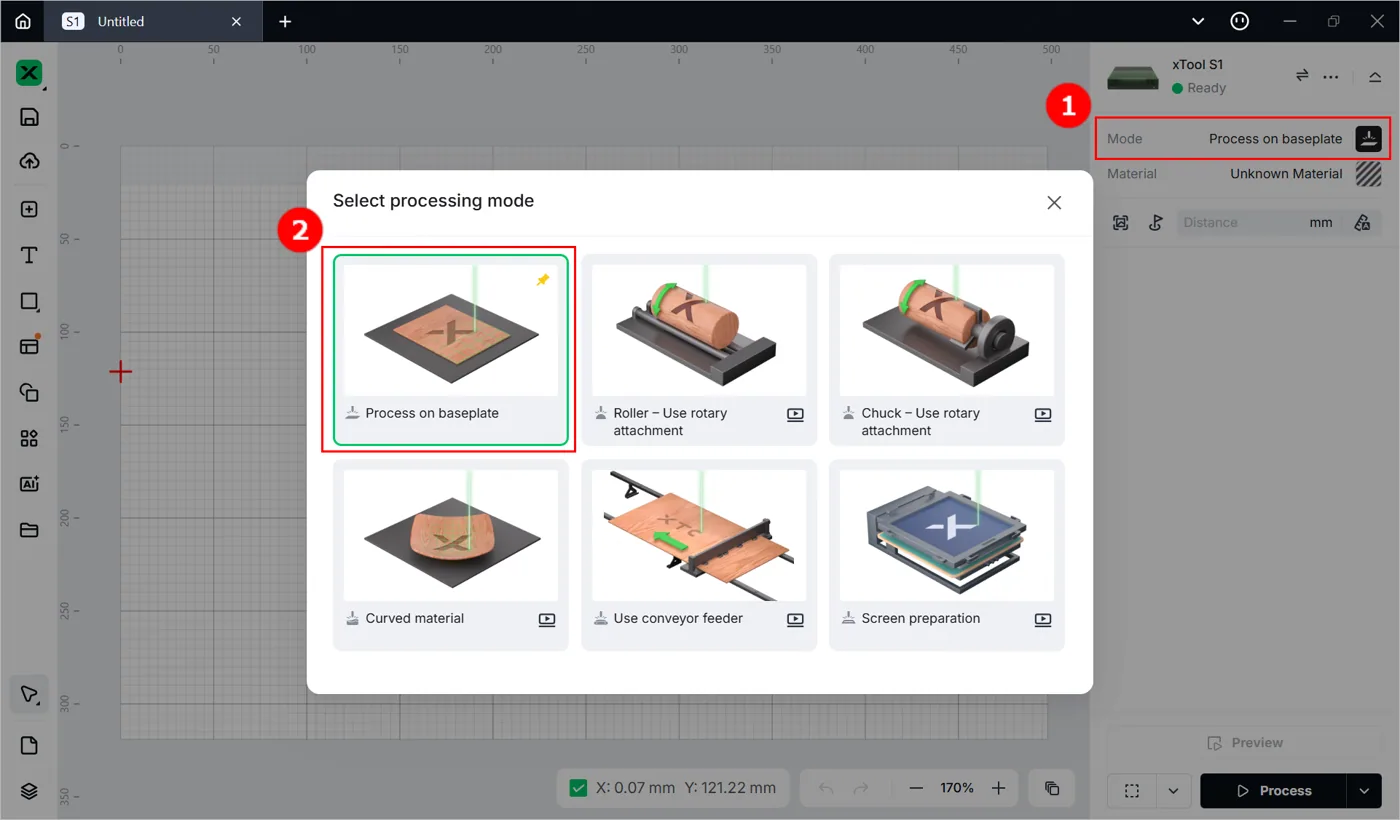Click the xTool S1 device name
The height and width of the screenshot is (820, 1400).
coord(1197,64)
